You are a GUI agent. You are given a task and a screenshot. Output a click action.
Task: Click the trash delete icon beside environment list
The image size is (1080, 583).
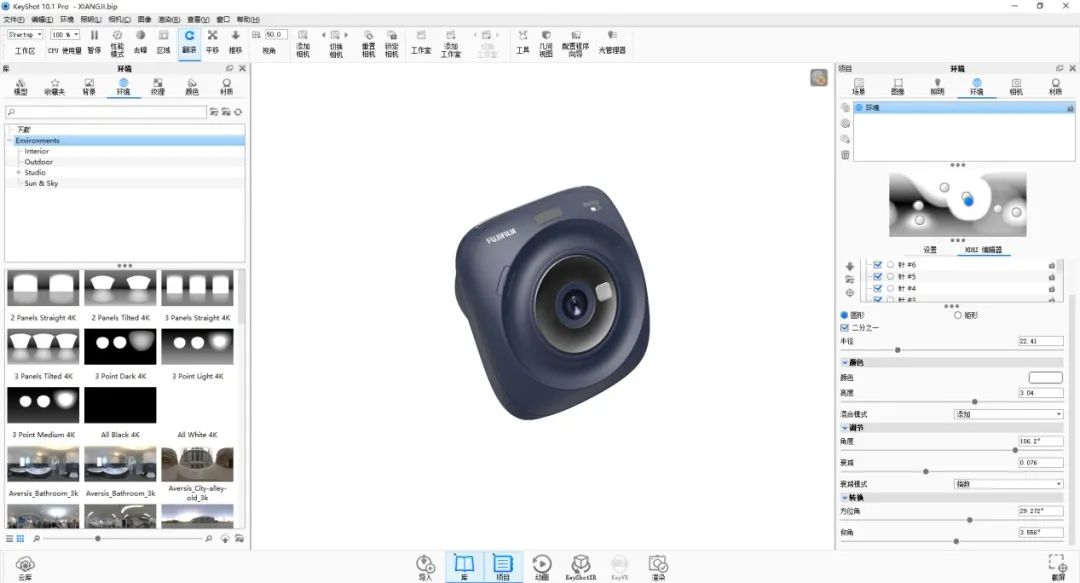[x=845, y=155]
